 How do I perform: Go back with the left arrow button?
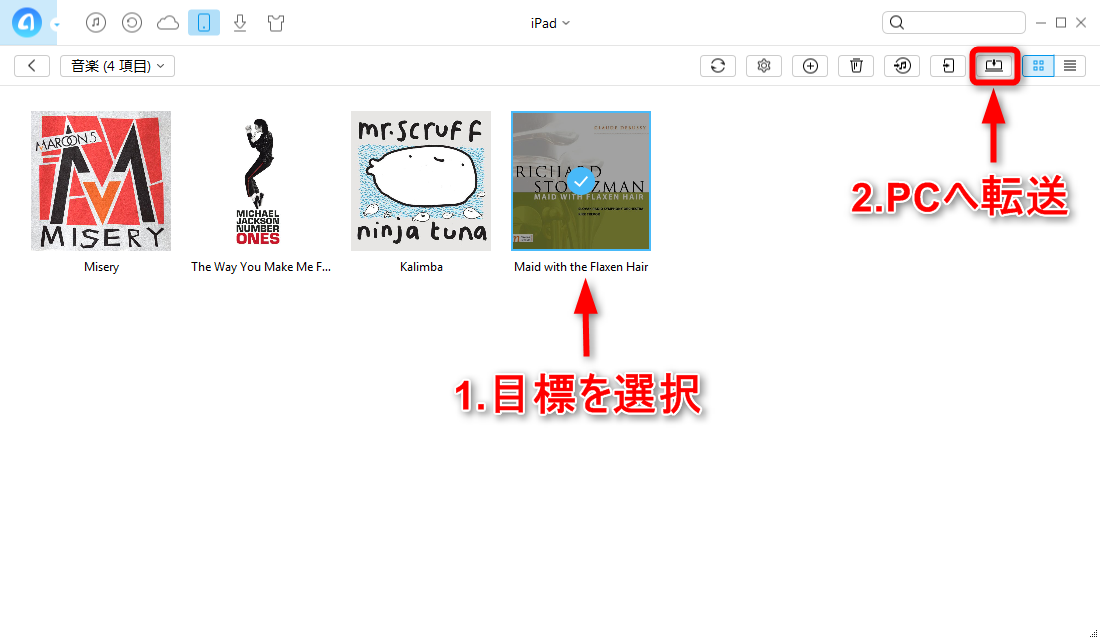32,65
